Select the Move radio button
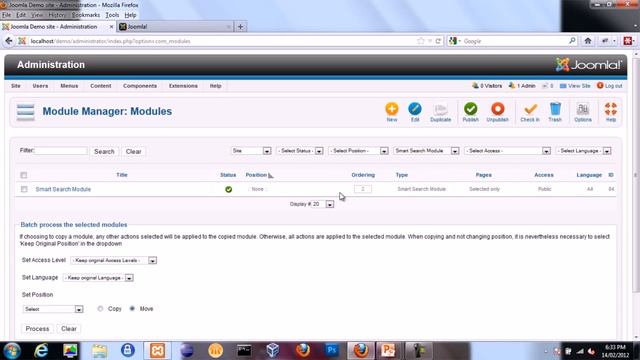This screenshot has width=640, height=360. [x=132, y=309]
